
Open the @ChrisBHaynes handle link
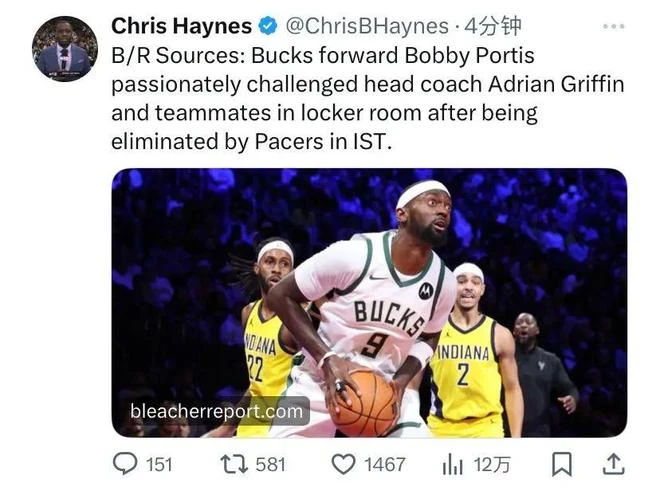[367, 26]
